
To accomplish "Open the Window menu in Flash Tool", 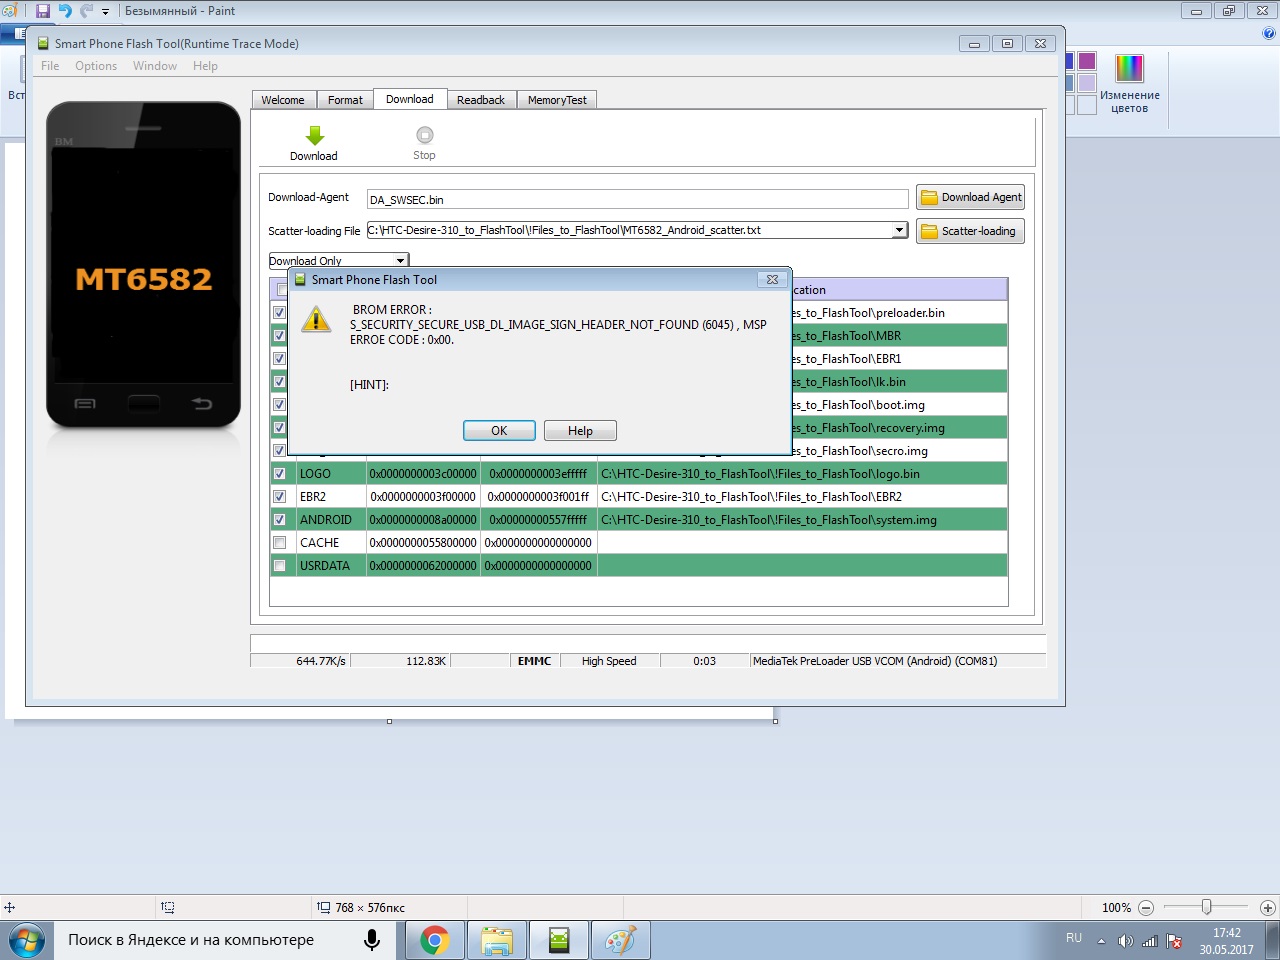I will click(x=155, y=66).
